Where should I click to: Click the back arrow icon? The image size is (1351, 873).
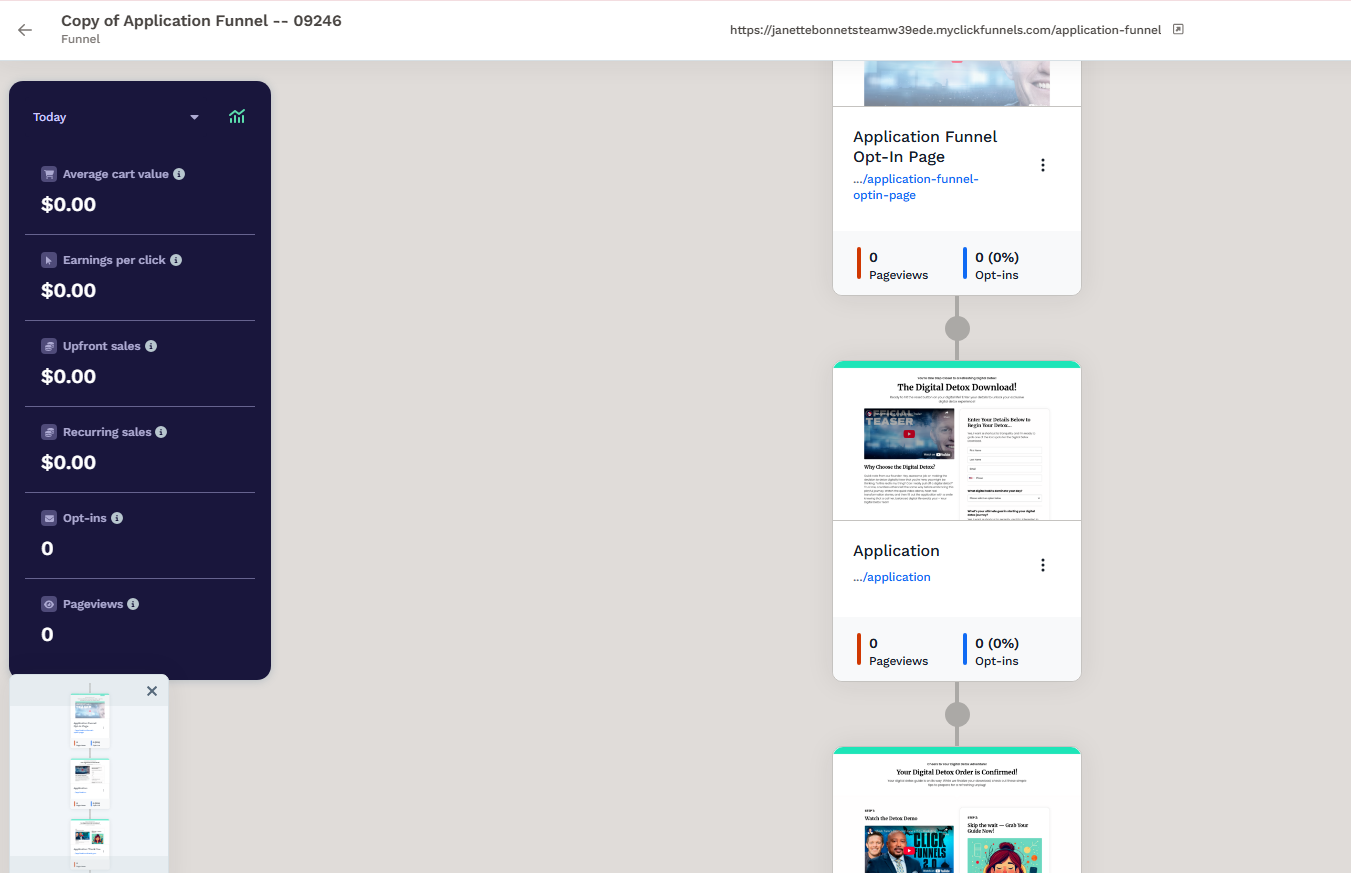pos(25,30)
